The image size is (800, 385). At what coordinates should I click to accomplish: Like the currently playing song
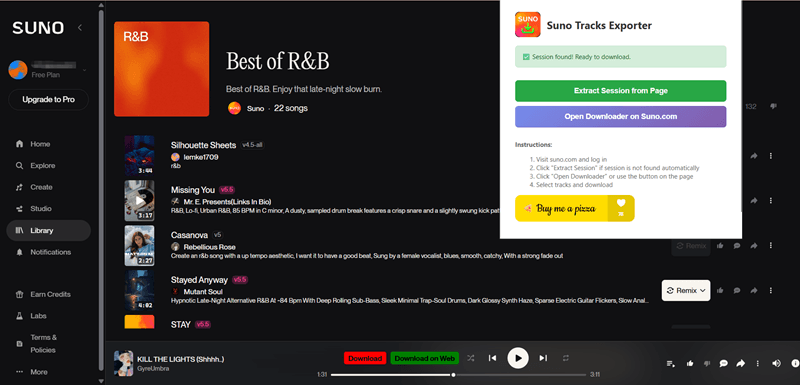point(690,363)
